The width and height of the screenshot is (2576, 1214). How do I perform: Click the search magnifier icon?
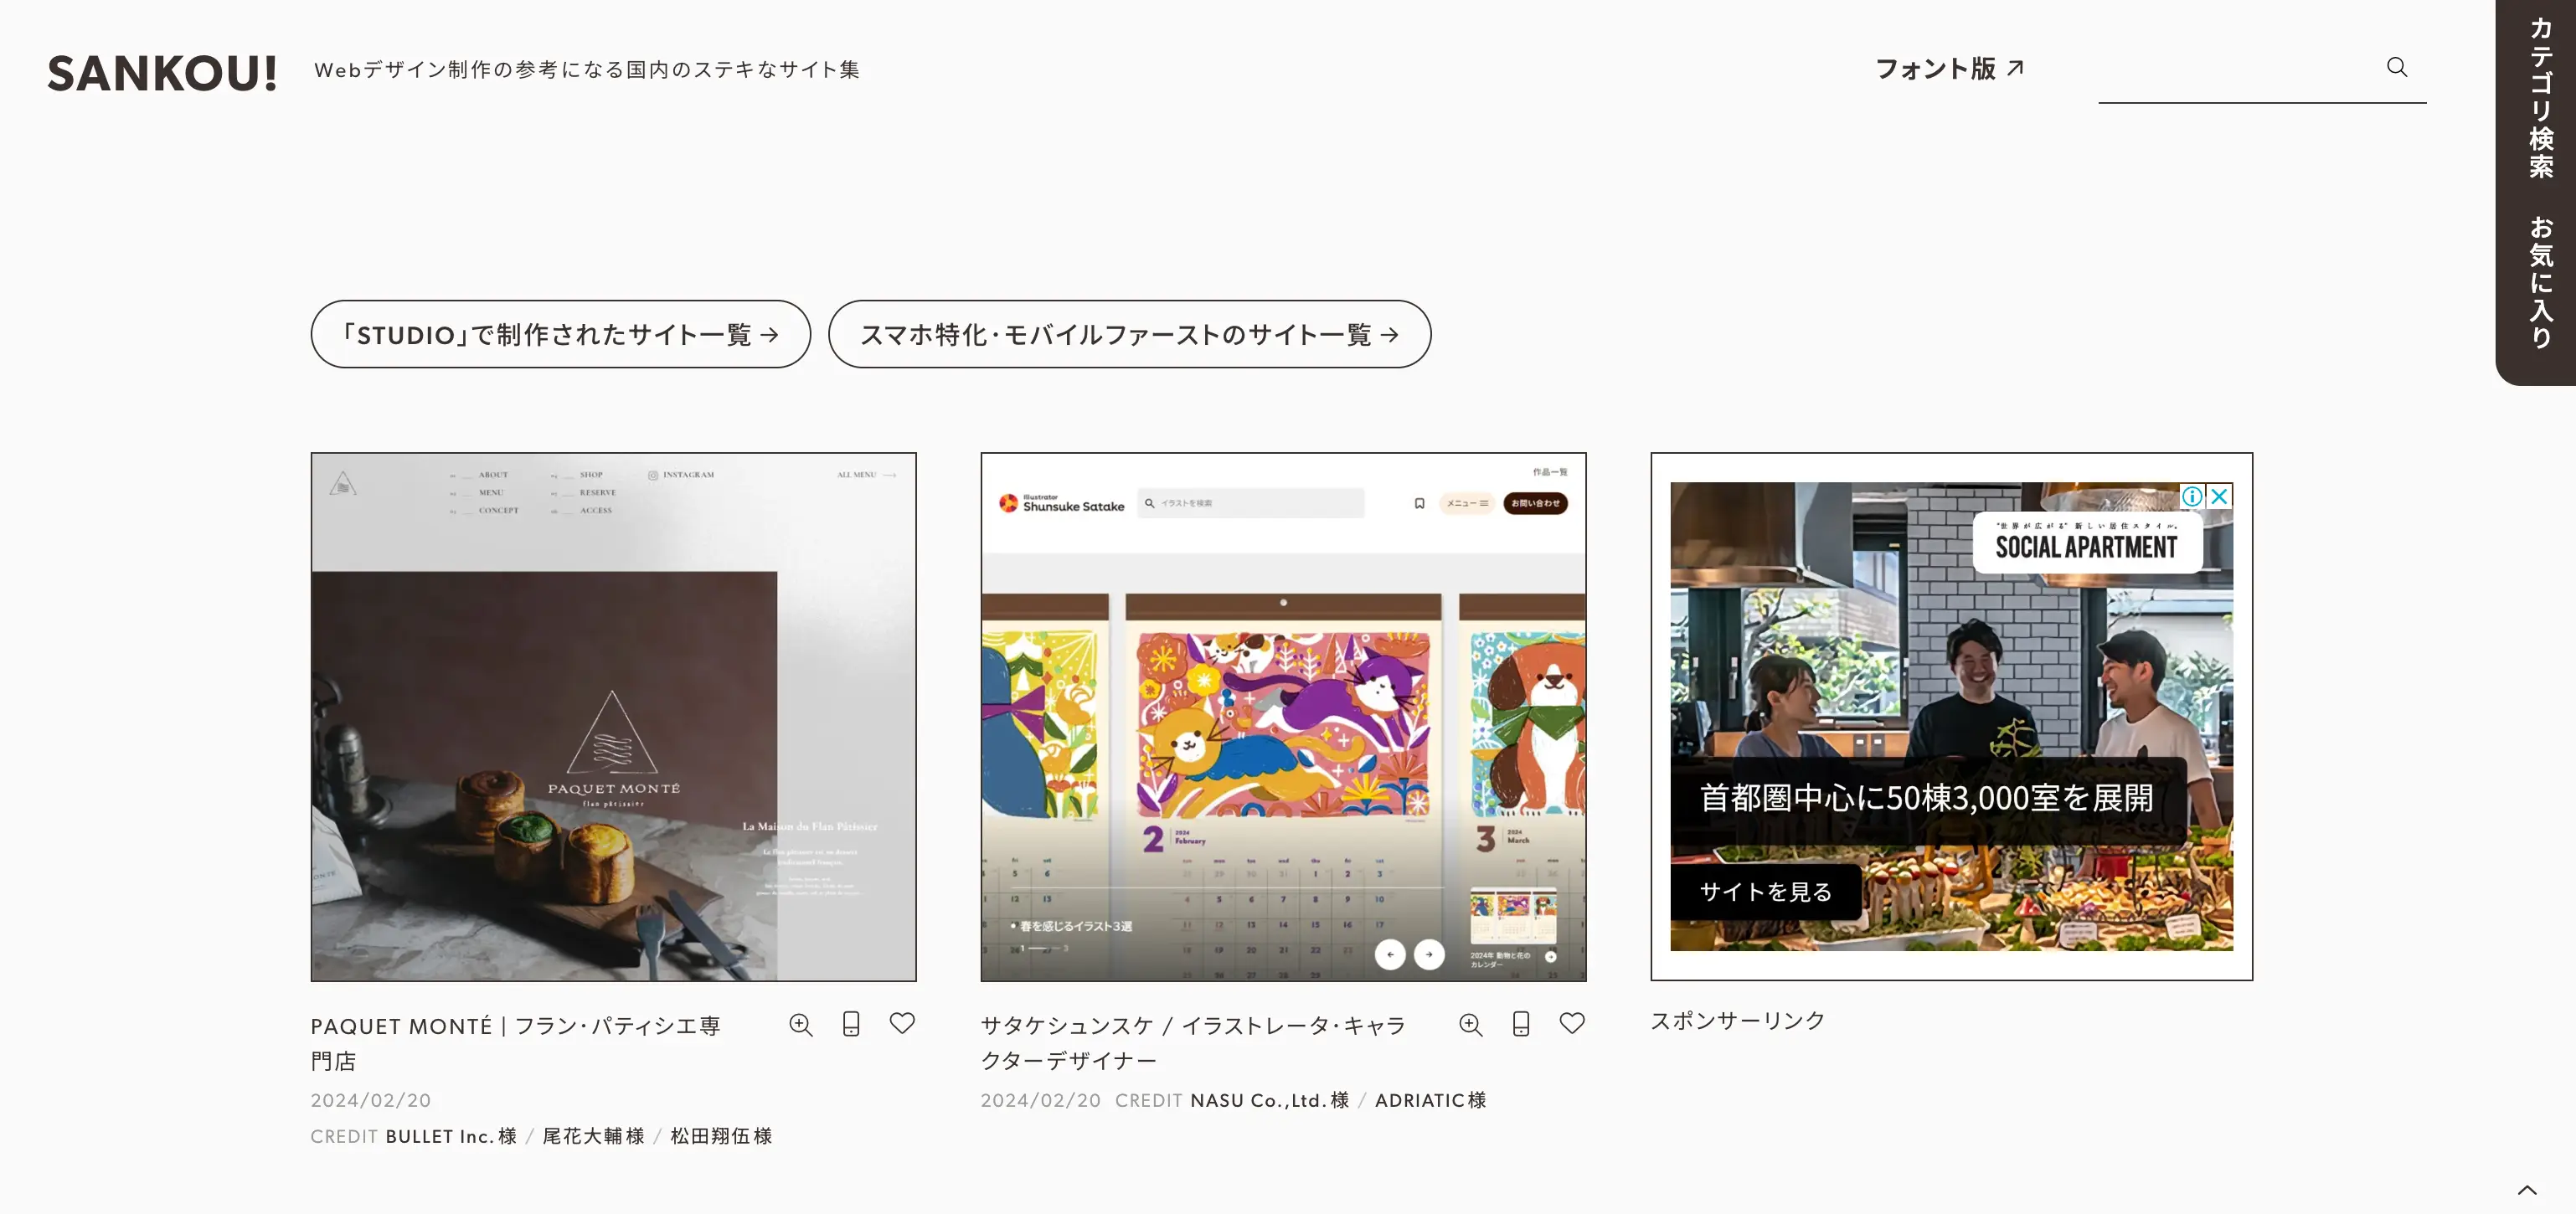(x=2397, y=67)
